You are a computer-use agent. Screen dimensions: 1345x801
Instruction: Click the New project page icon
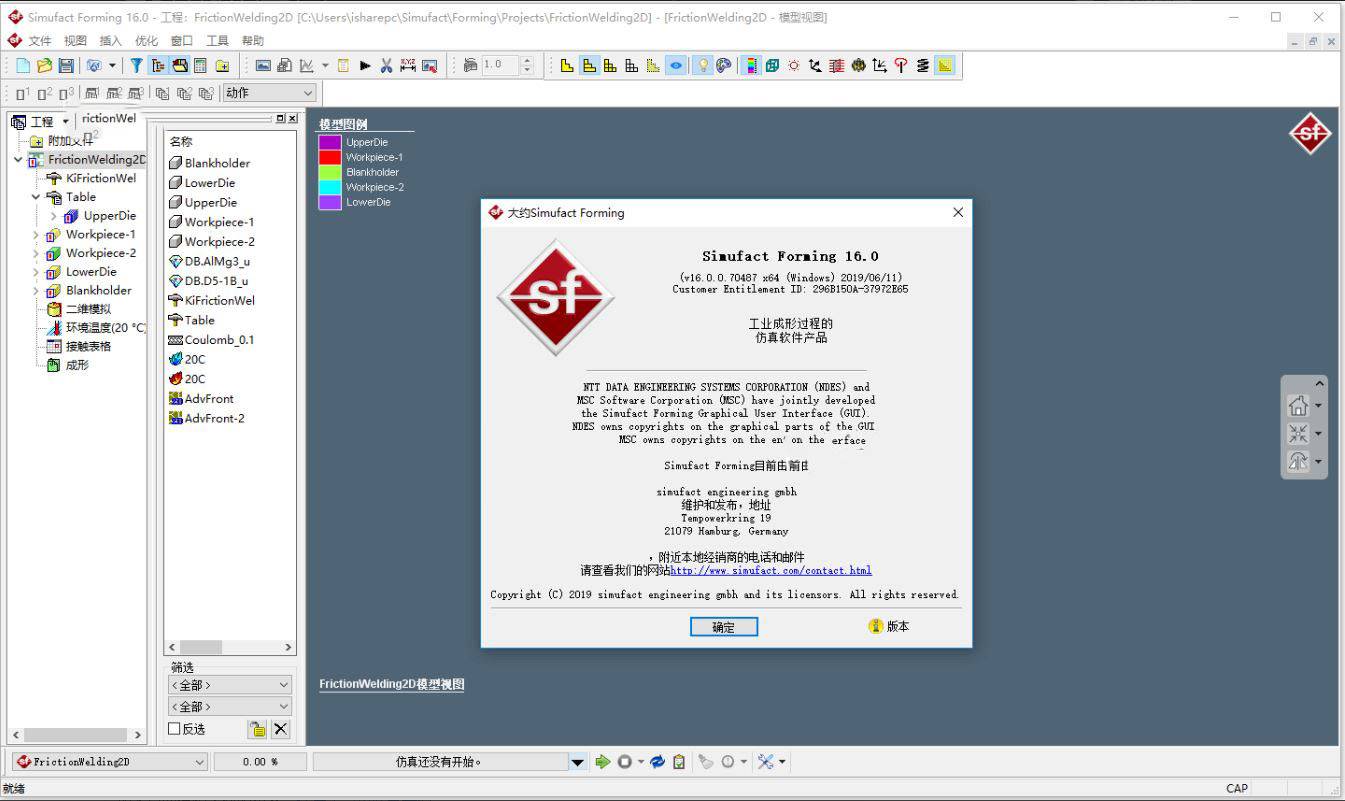coord(23,65)
